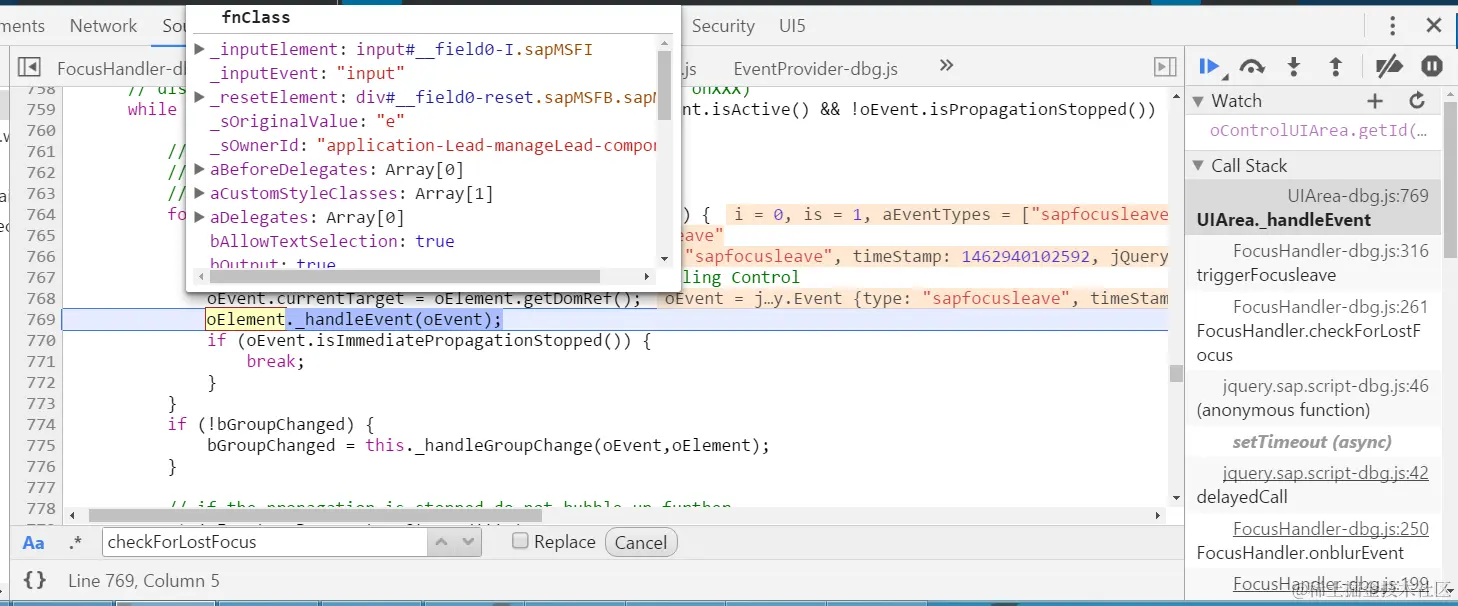Toggle case-sensitive search Aa
The width and height of the screenshot is (1458, 606).
coord(34,542)
